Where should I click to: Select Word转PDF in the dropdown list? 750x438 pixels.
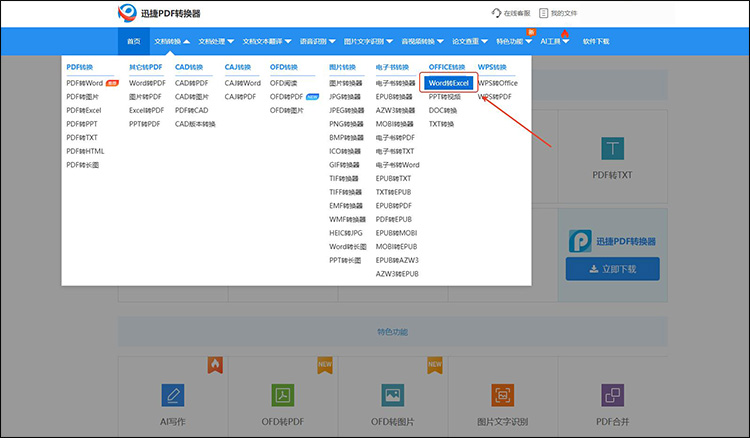click(x=147, y=83)
